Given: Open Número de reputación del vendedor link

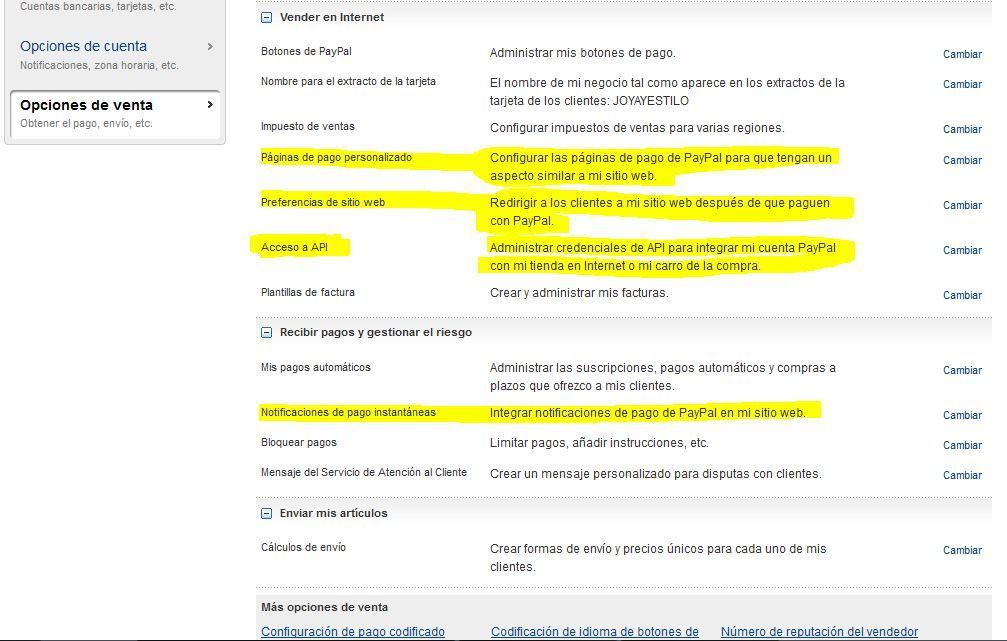Looking at the screenshot, I should (819, 631).
